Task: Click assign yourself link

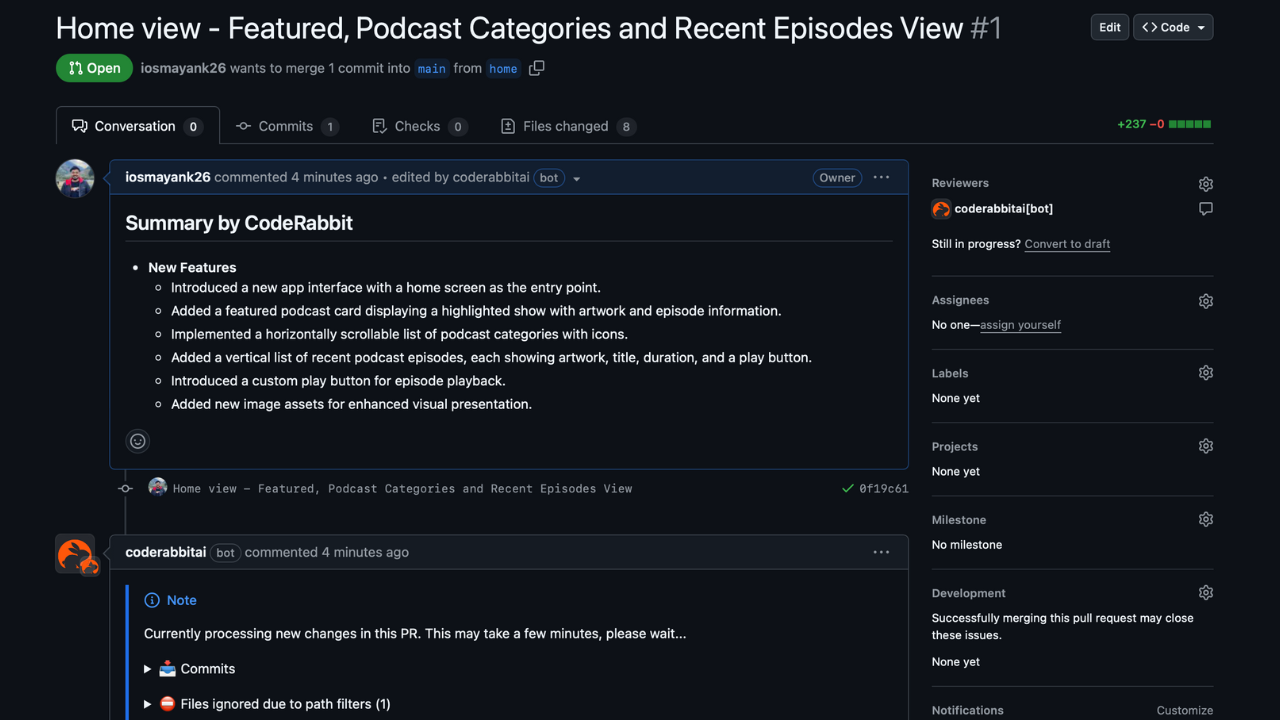Action: click(1020, 325)
